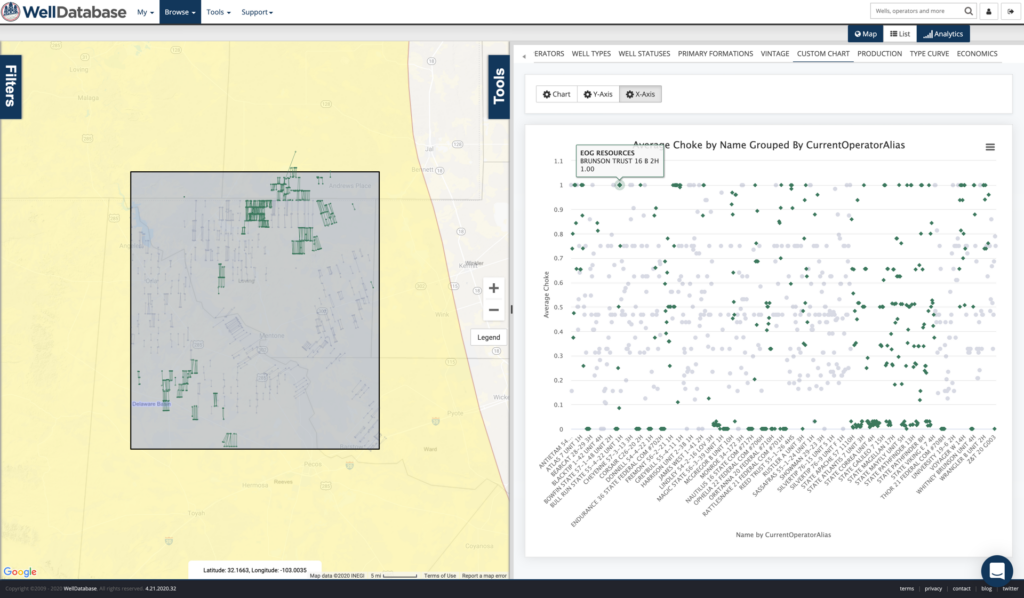
Task: Click the sign out icon
Action: 1012,11
